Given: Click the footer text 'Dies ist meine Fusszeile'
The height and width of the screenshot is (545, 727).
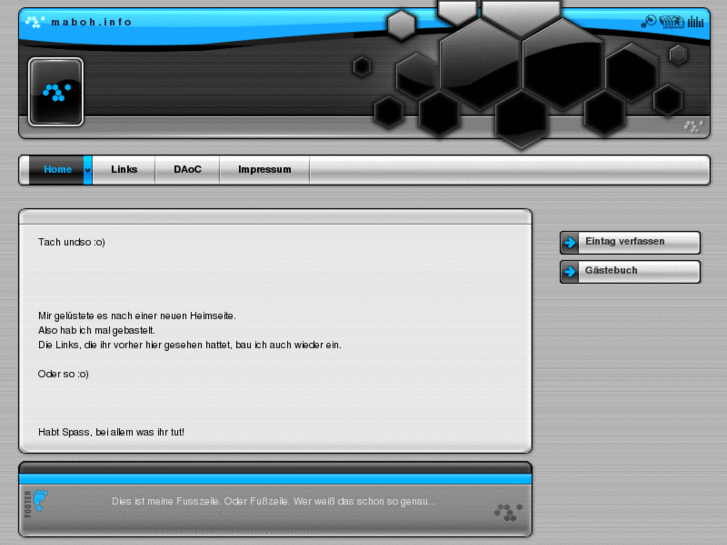Looking at the screenshot, I should pyautogui.click(x=274, y=501).
